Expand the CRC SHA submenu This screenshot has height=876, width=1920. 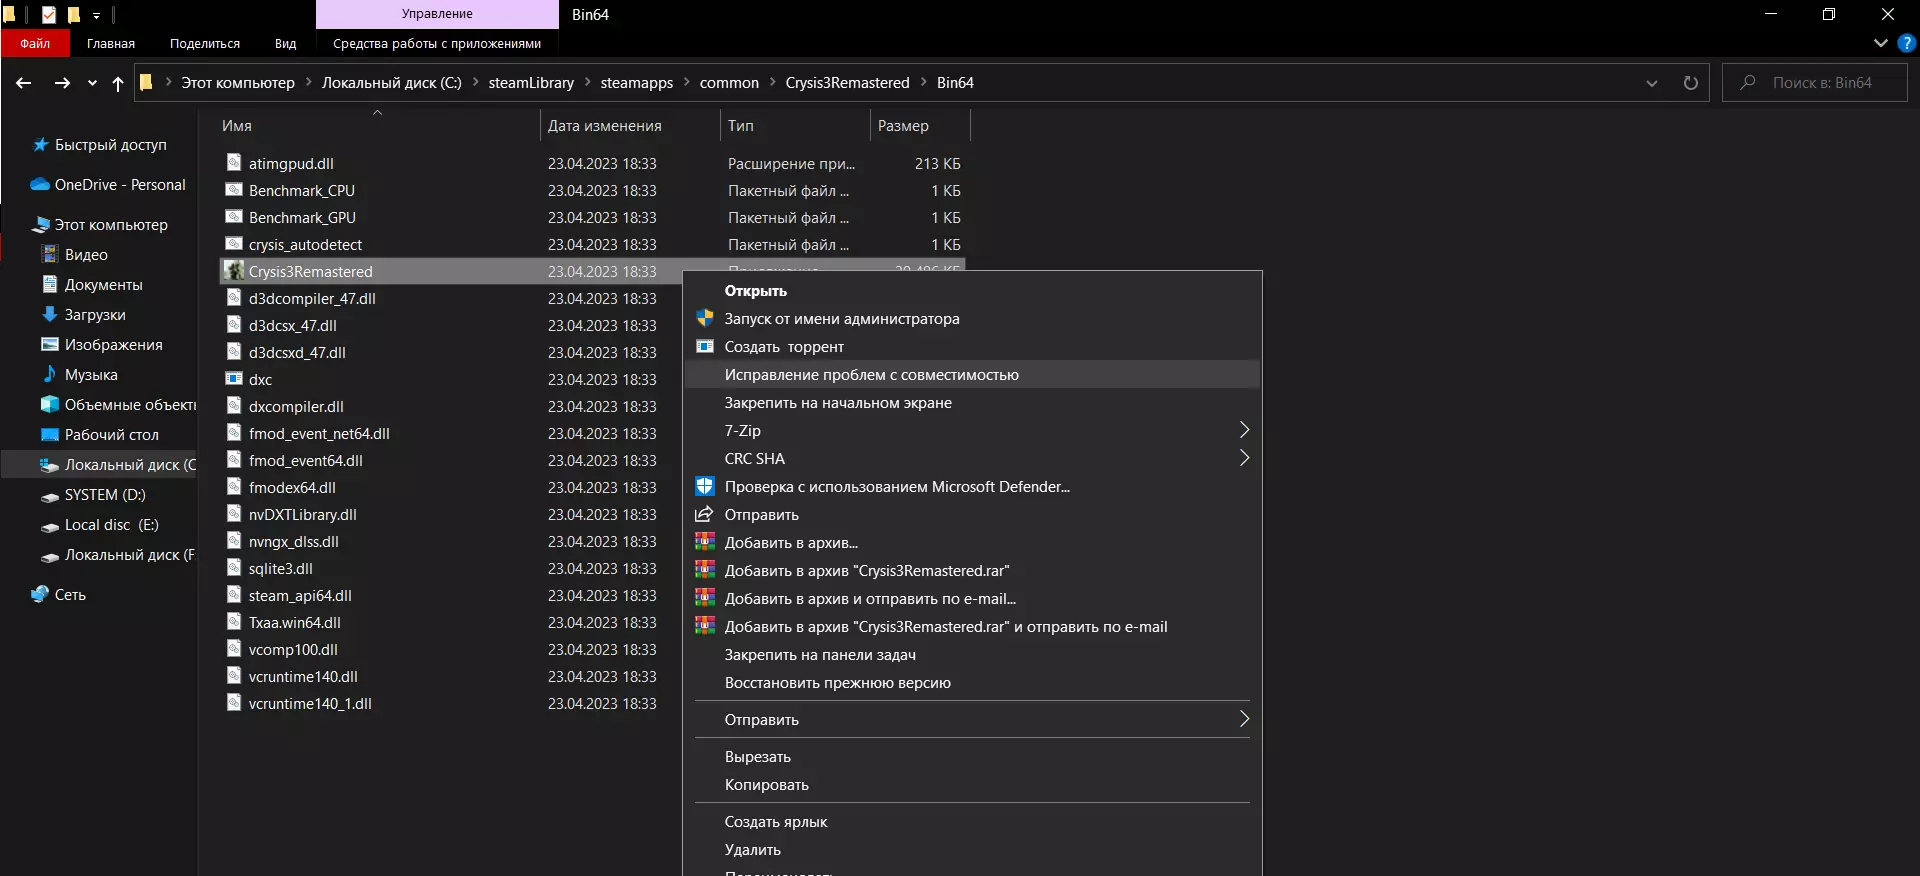click(1244, 458)
